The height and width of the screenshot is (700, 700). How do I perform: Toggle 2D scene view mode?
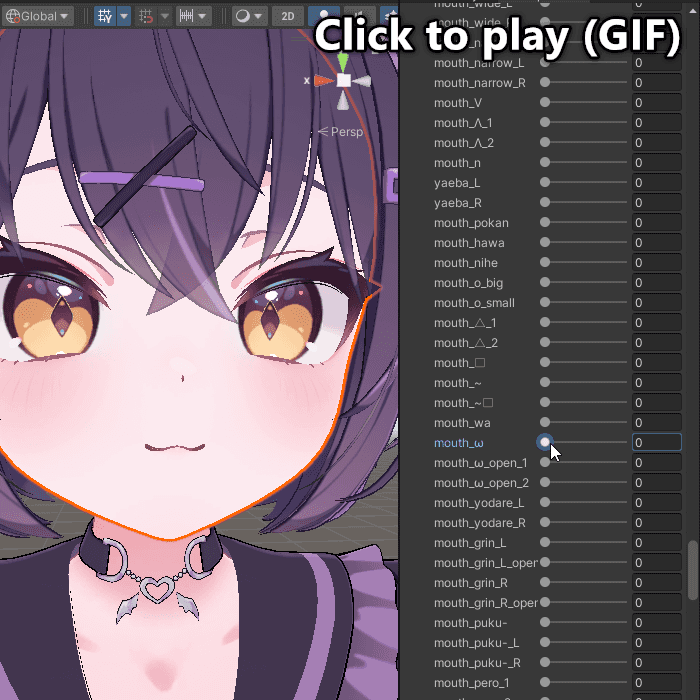[288, 16]
